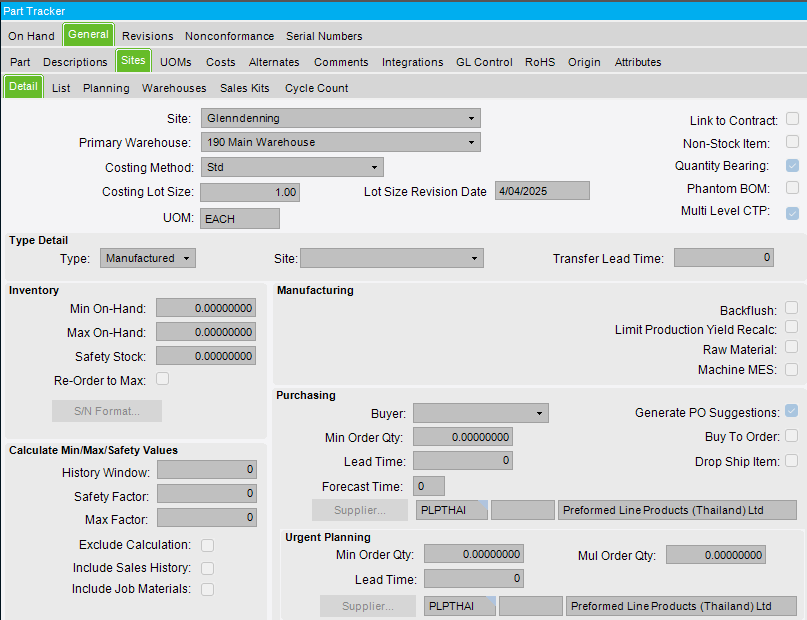The width and height of the screenshot is (807, 620).
Task: Switch to the Part sub-tab
Action: pos(20,62)
